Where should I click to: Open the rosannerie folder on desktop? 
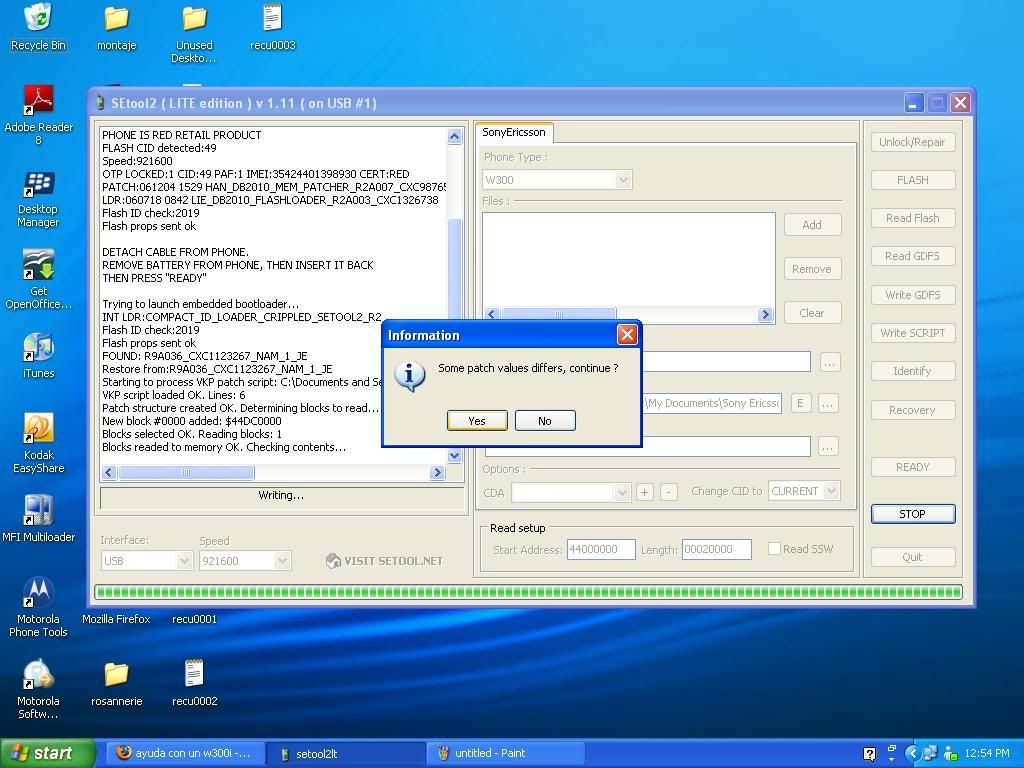[x=116, y=684]
